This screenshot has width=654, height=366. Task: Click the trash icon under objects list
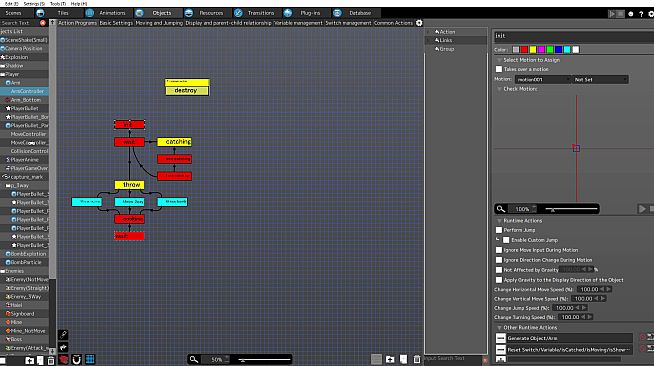[x=50, y=361]
